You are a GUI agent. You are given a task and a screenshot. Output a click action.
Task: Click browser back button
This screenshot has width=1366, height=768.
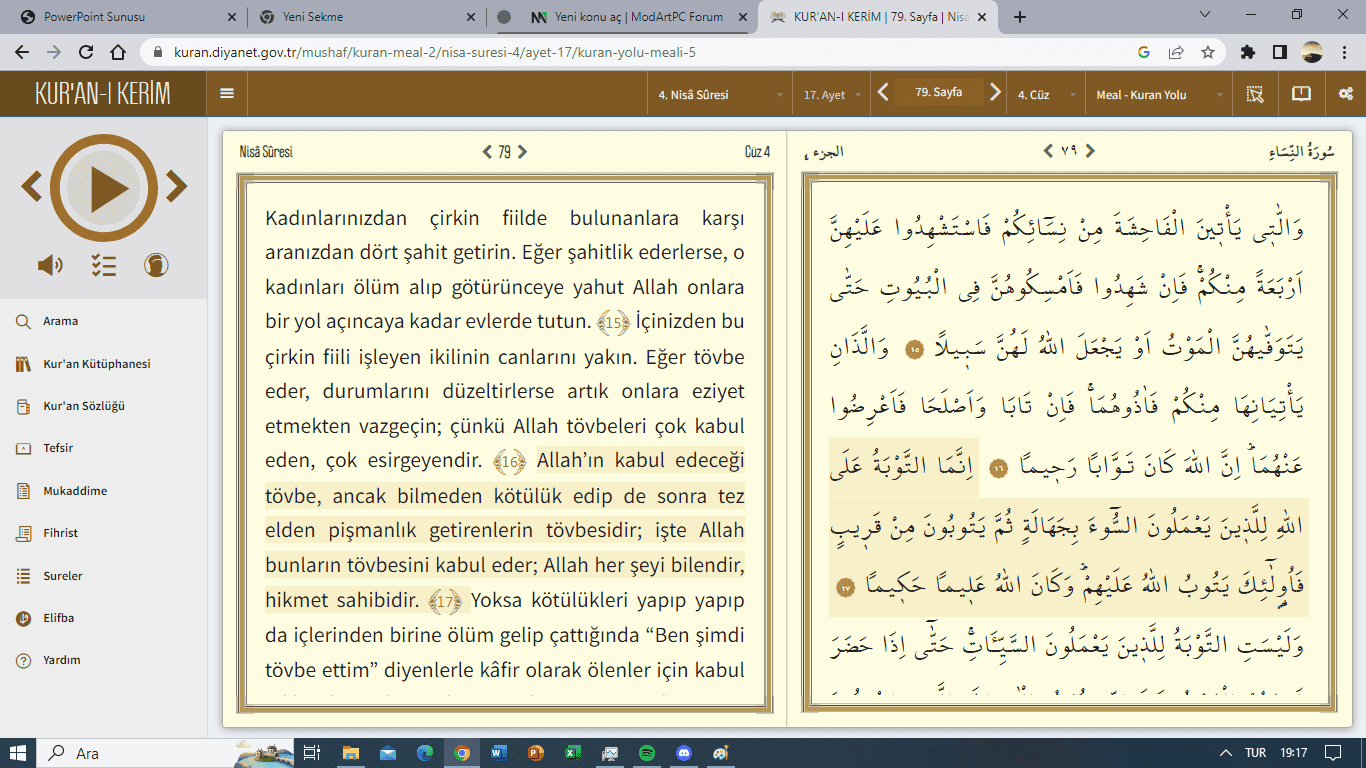pyautogui.click(x=23, y=52)
